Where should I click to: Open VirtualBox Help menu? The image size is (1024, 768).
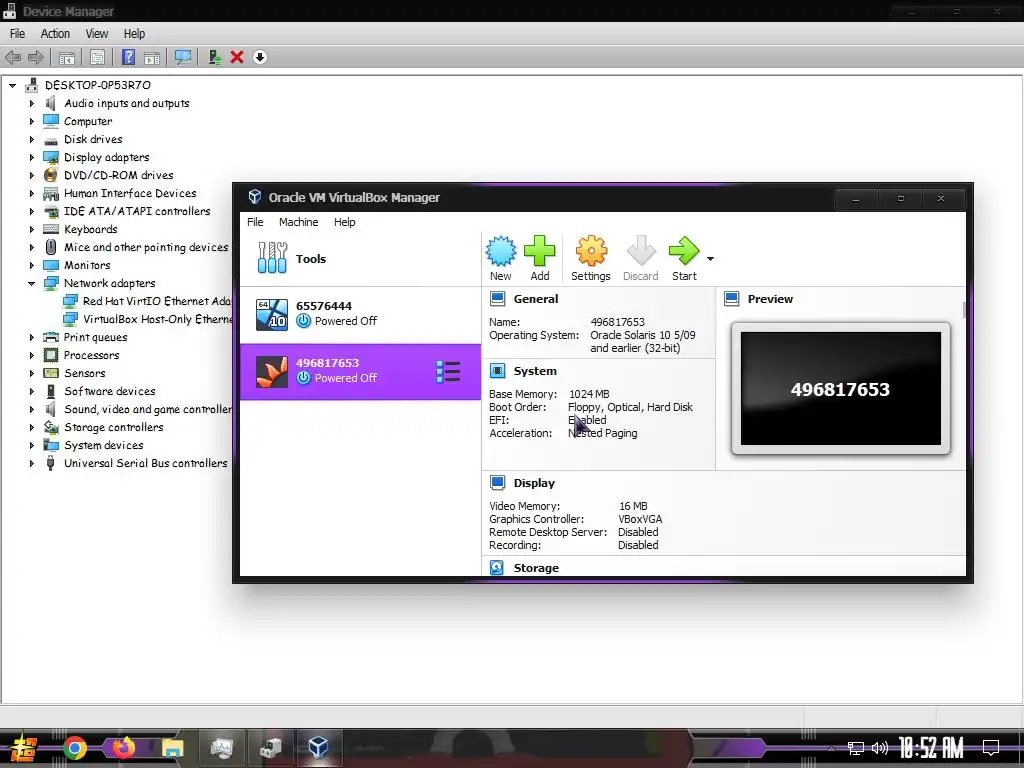(x=345, y=222)
